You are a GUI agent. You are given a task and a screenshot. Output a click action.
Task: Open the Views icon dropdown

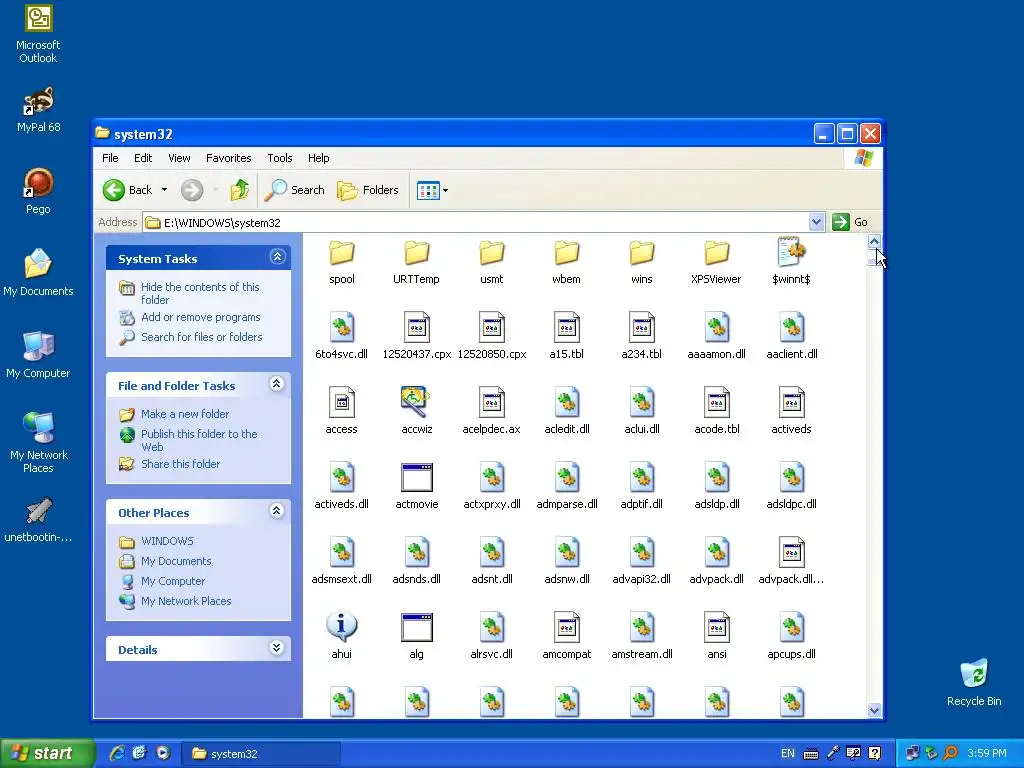(x=432, y=191)
